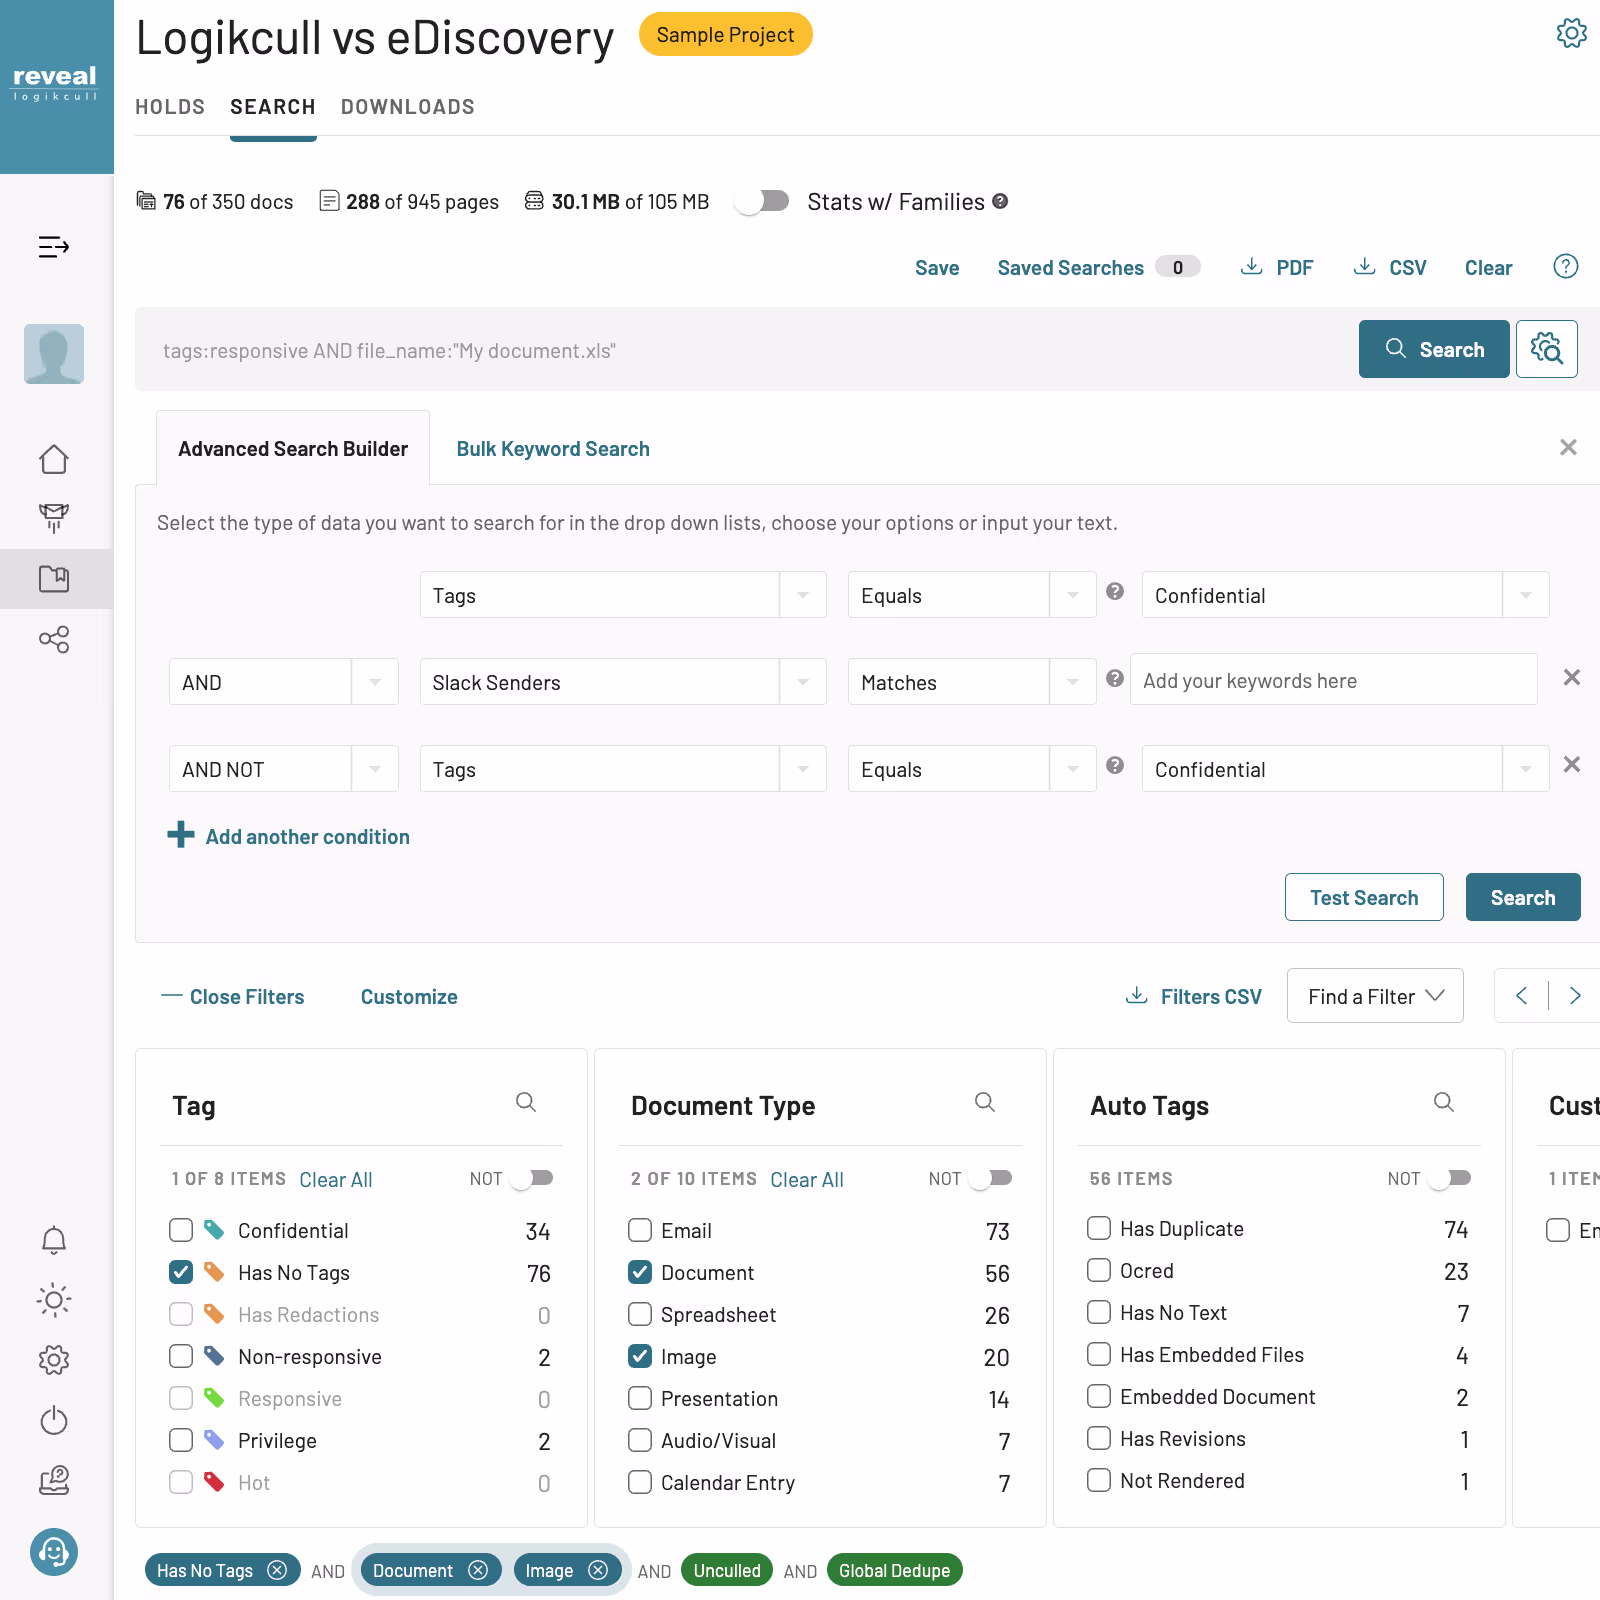This screenshot has width=1600, height=1600.
Task: Open the Matches operator dropdown
Action: click(x=972, y=682)
